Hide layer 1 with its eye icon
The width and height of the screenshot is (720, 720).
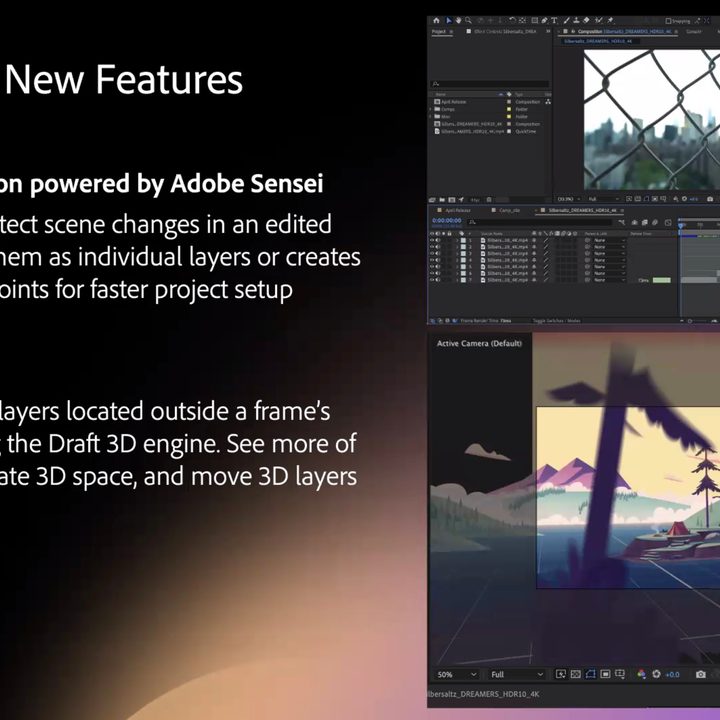coord(432,240)
